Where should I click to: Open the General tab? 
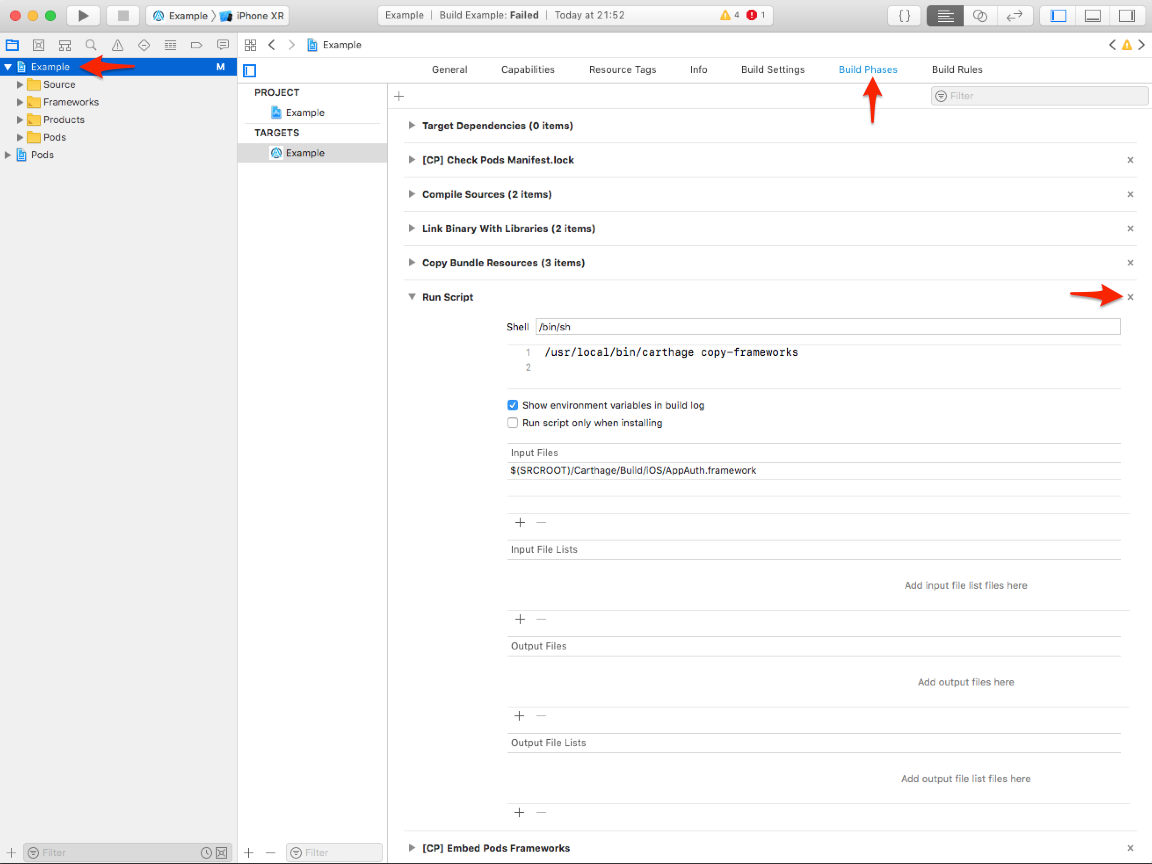click(450, 70)
